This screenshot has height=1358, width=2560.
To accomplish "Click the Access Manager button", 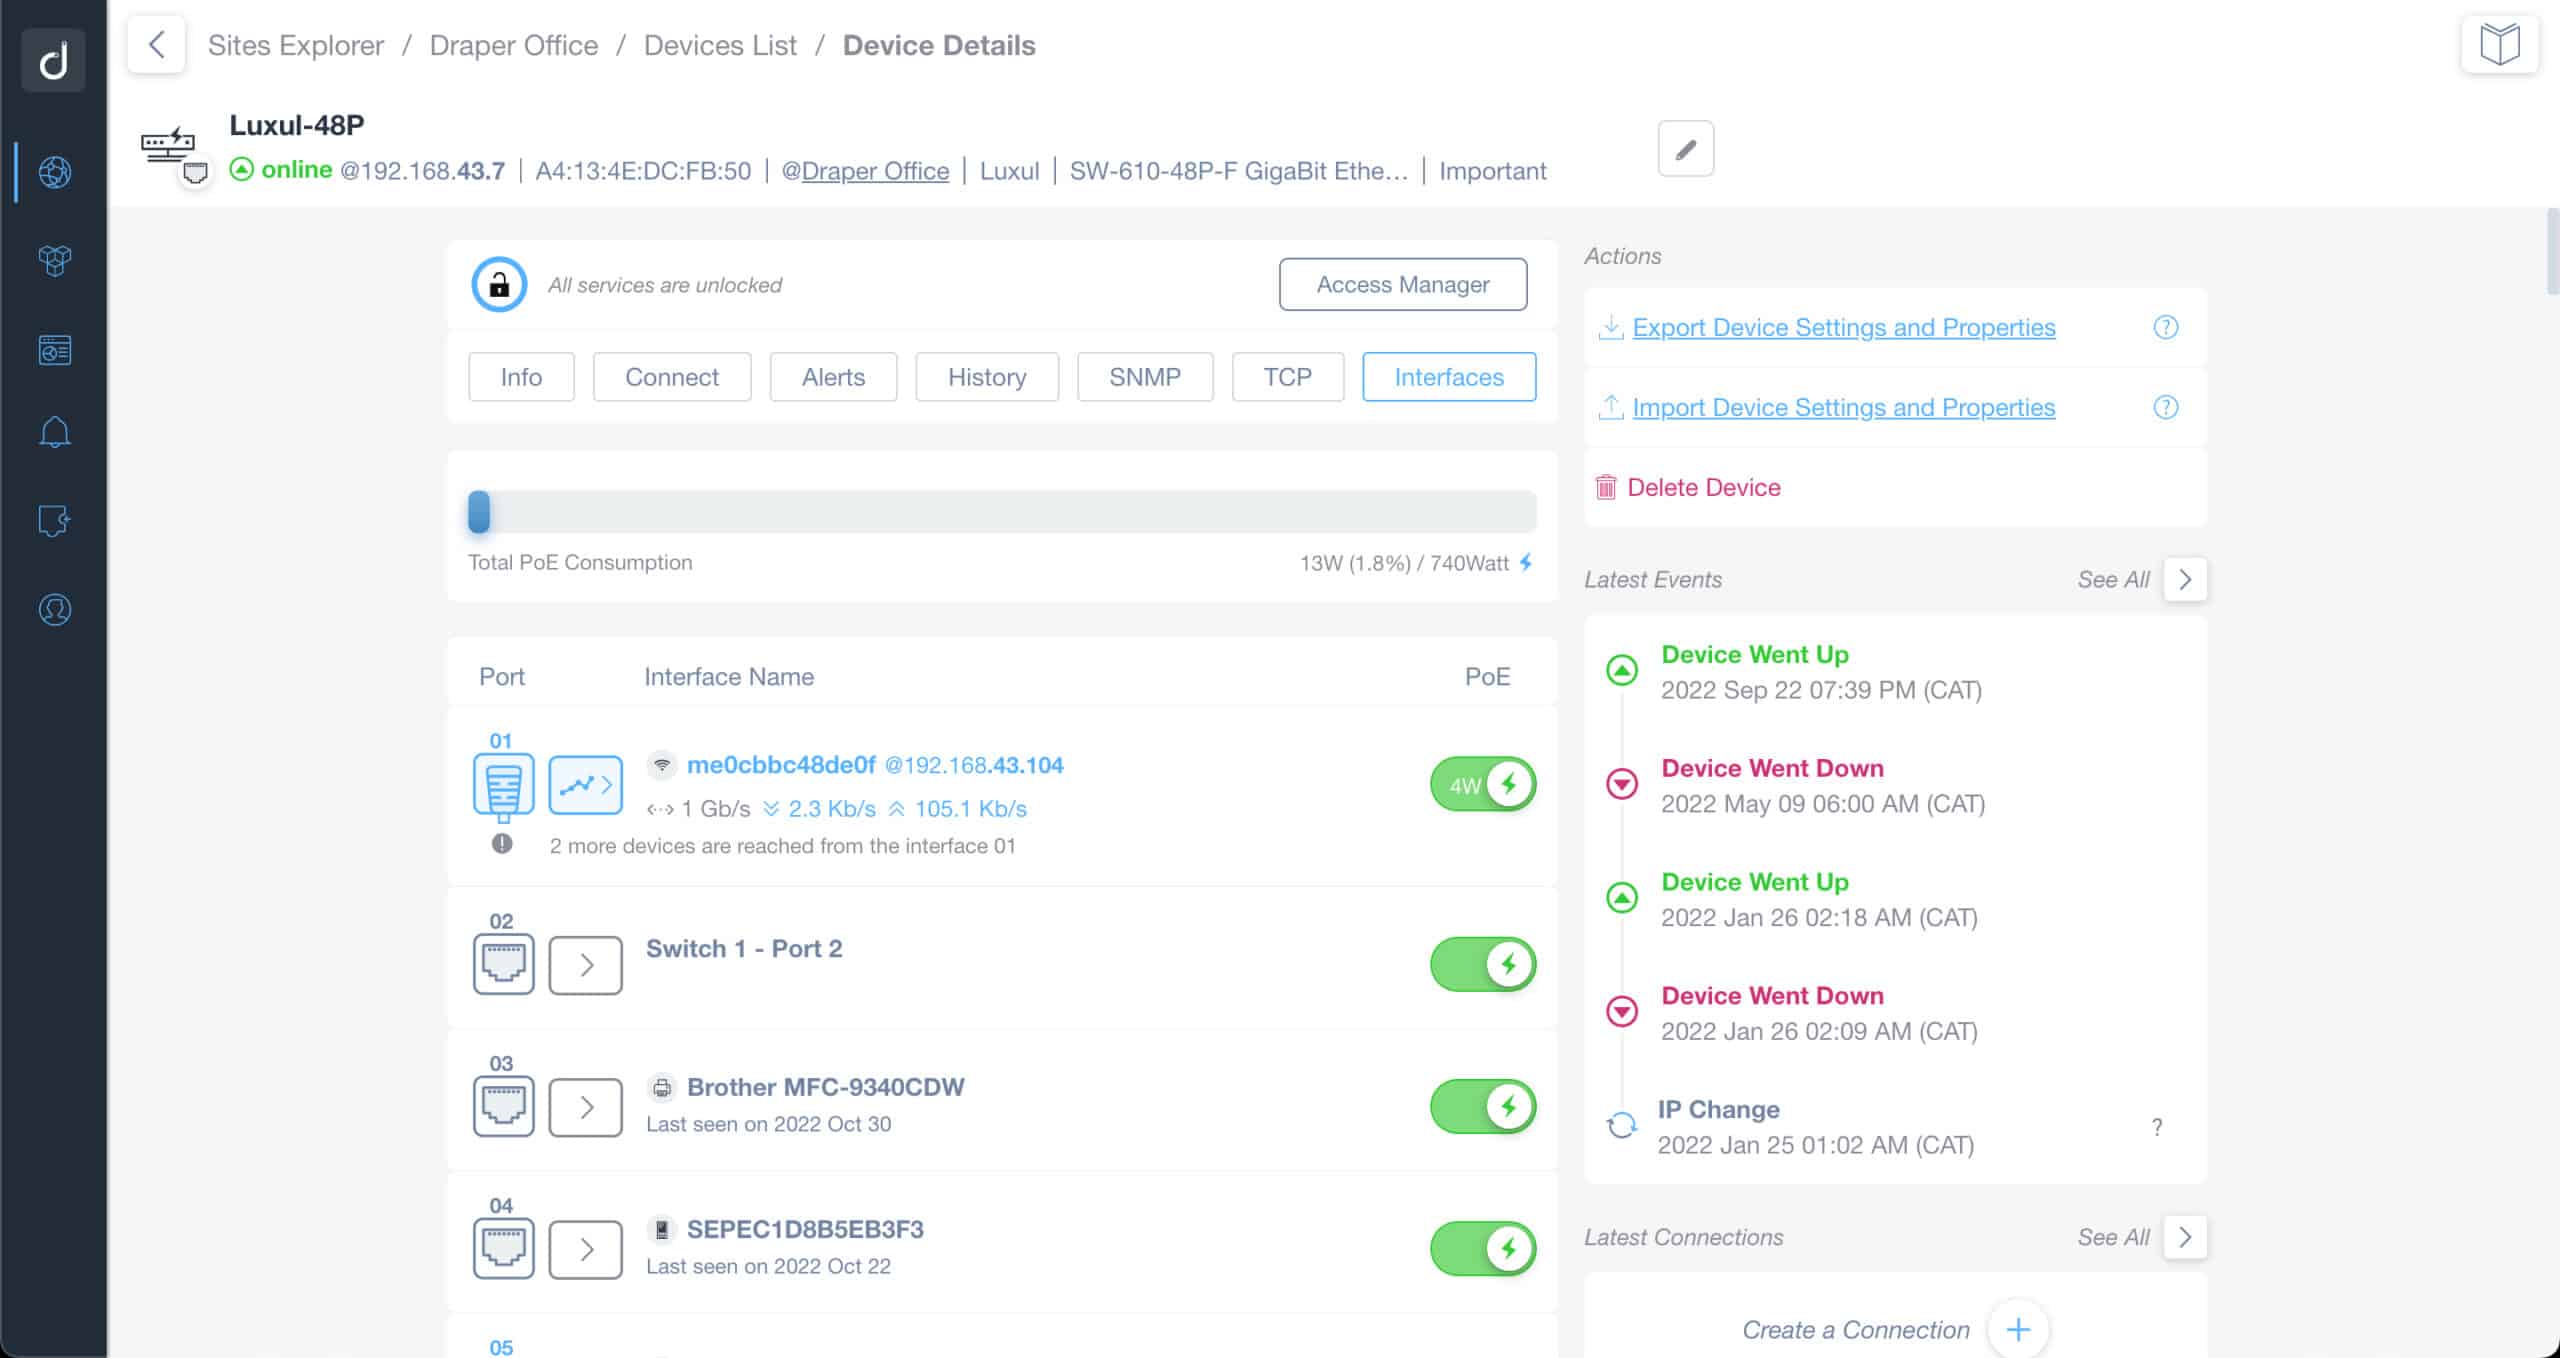I will click(1402, 285).
